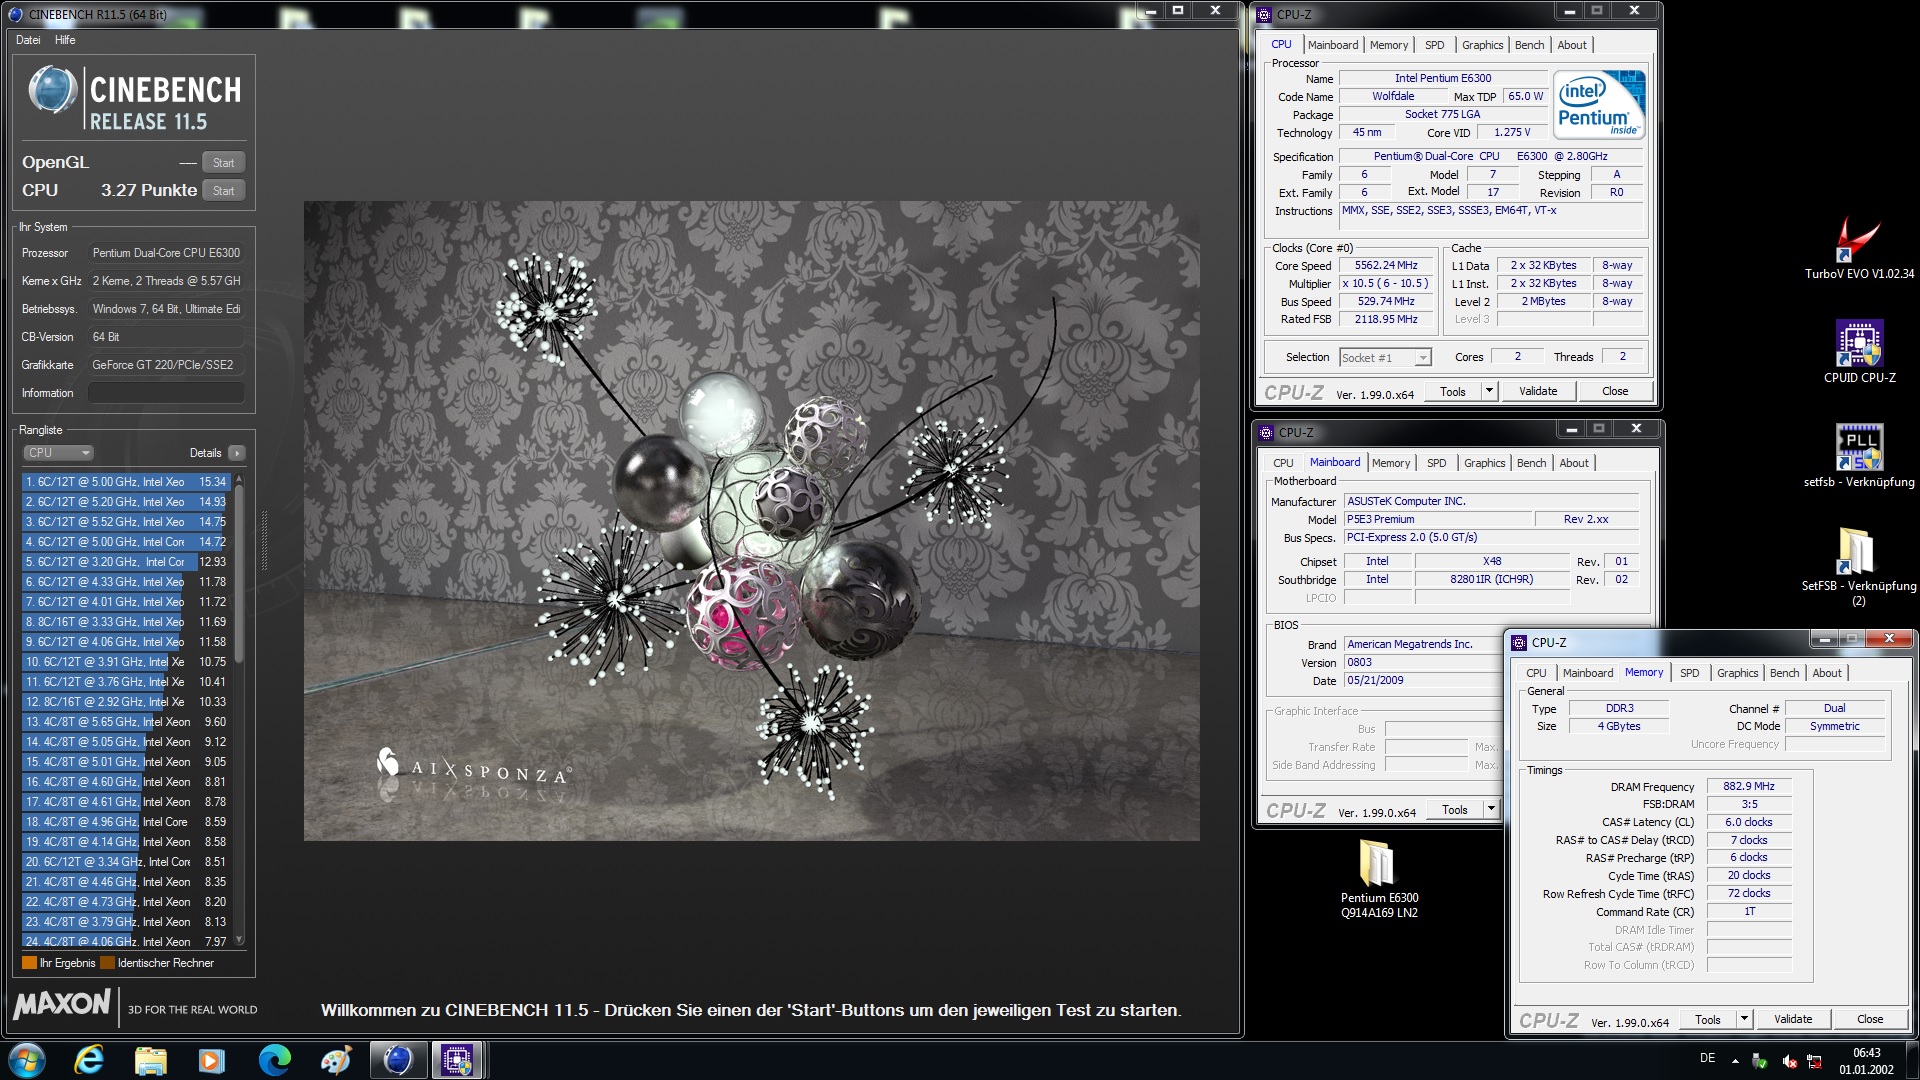
Task: Click the Maxon logo
Action: [x=62, y=1004]
